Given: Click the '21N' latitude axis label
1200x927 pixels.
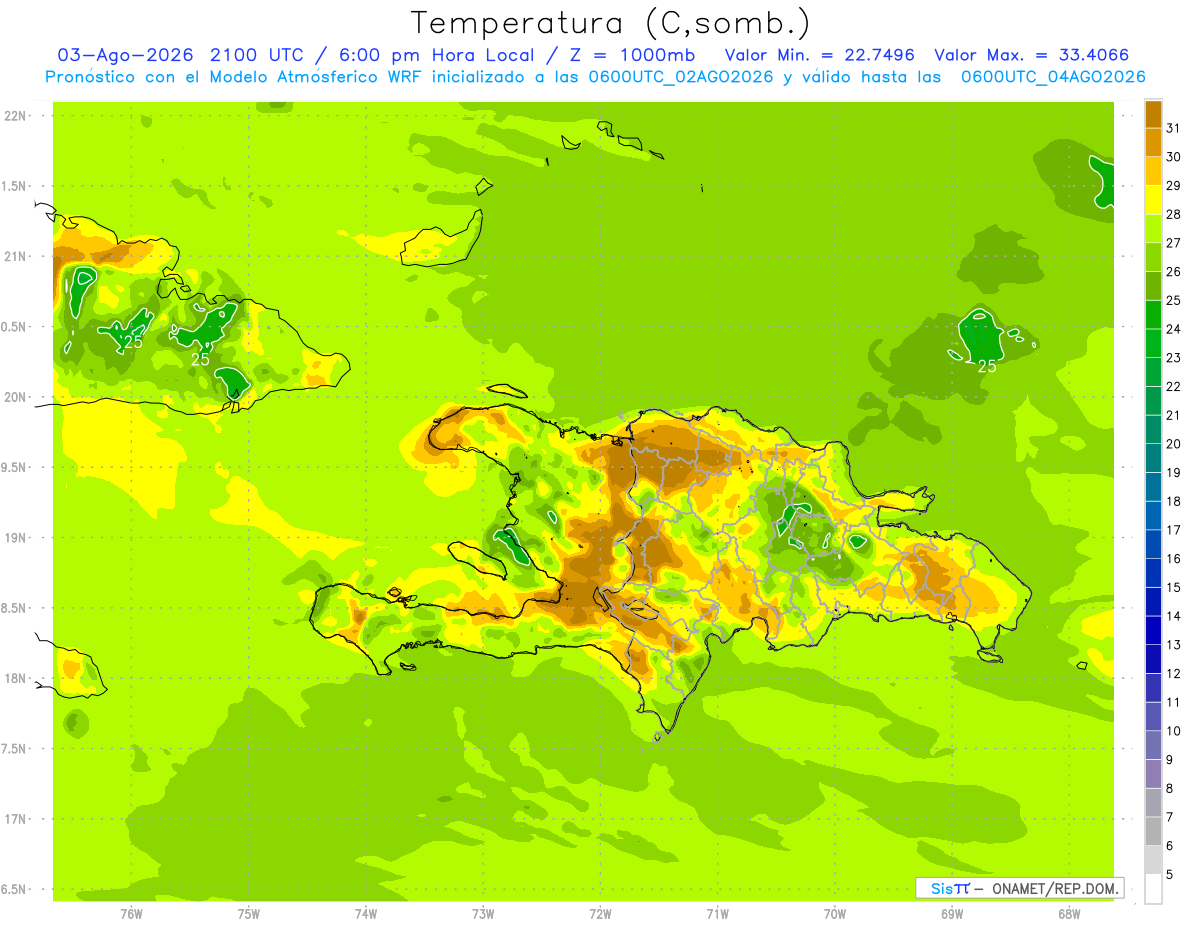Looking at the screenshot, I should click(14, 256).
